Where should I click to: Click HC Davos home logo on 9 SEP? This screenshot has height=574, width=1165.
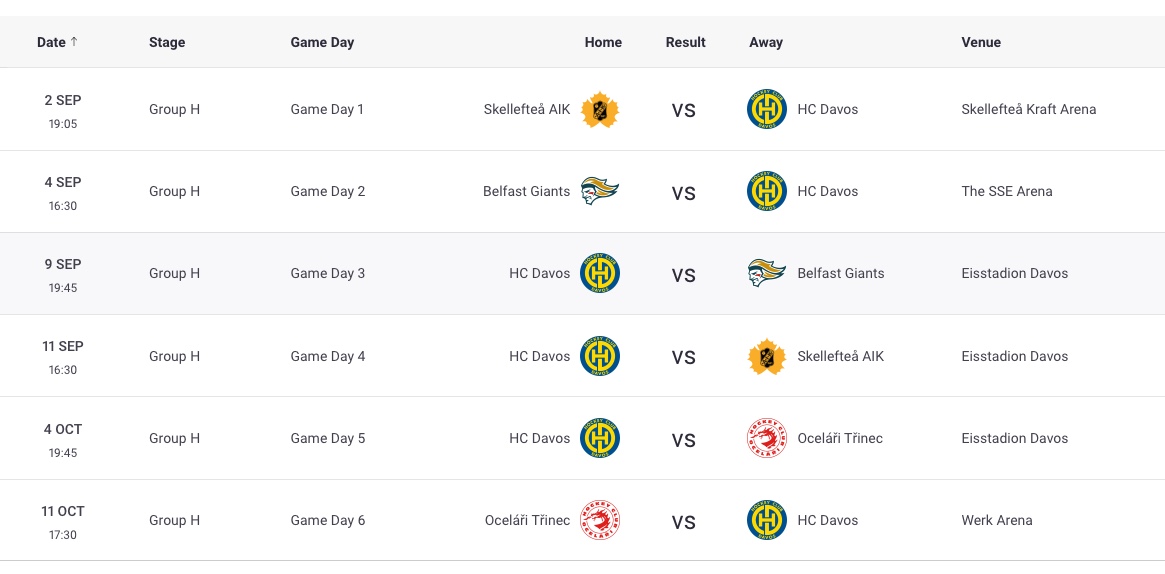point(600,273)
